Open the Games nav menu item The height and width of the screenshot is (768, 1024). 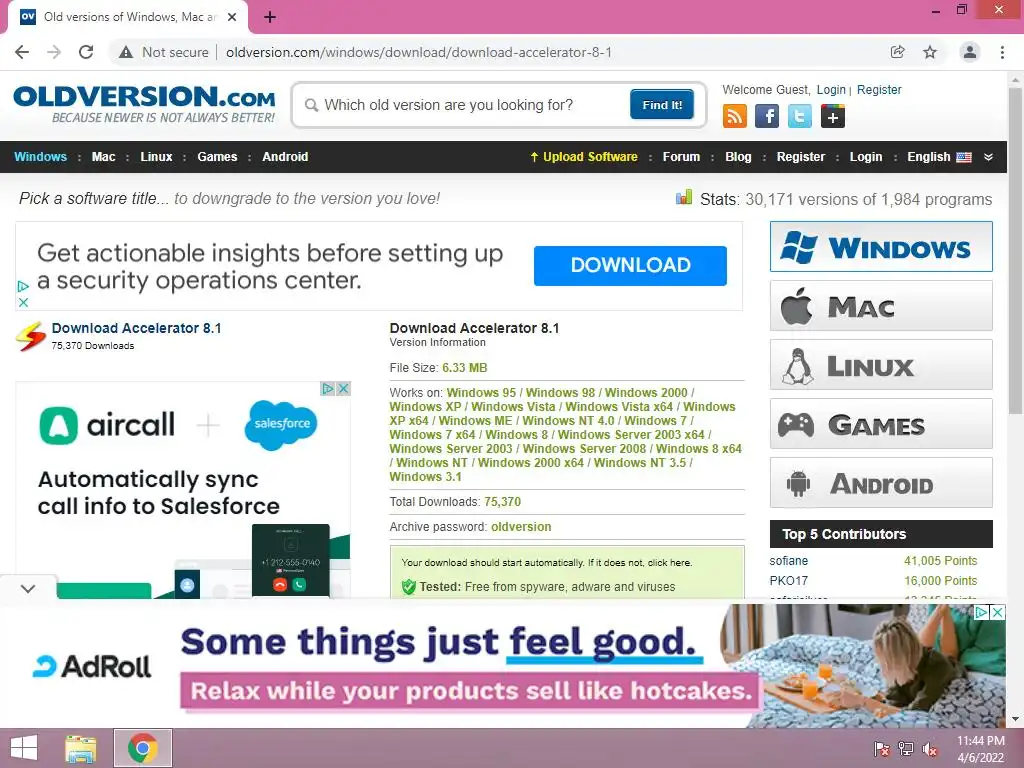[217, 157]
